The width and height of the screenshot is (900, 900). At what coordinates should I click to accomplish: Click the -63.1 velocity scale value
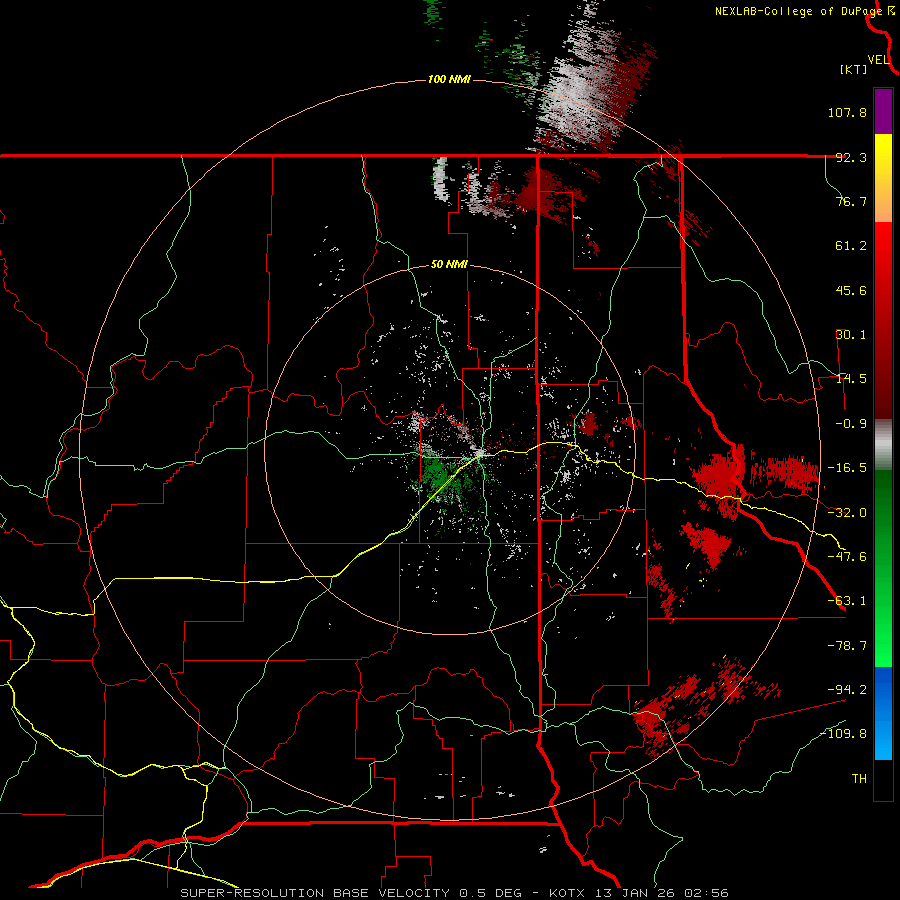tap(847, 601)
